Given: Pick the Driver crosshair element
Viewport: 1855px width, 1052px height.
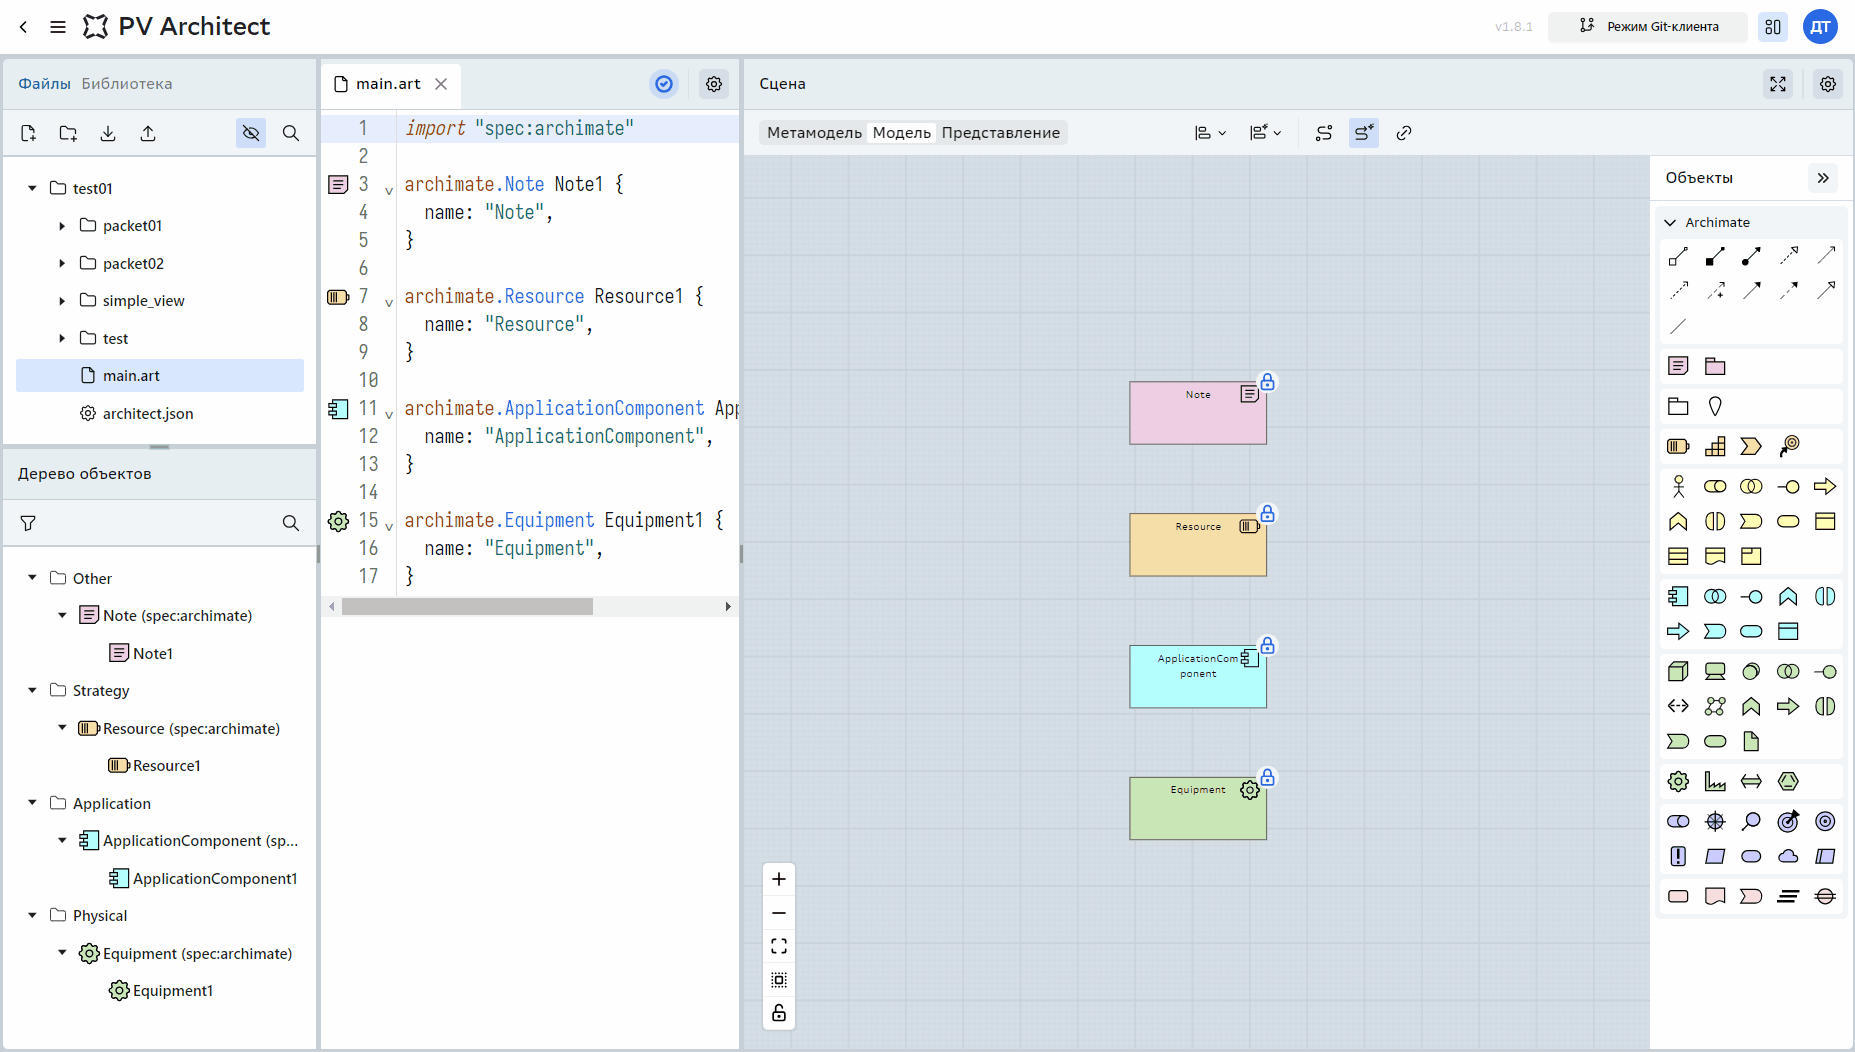Looking at the screenshot, I should [x=1715, y=821].
